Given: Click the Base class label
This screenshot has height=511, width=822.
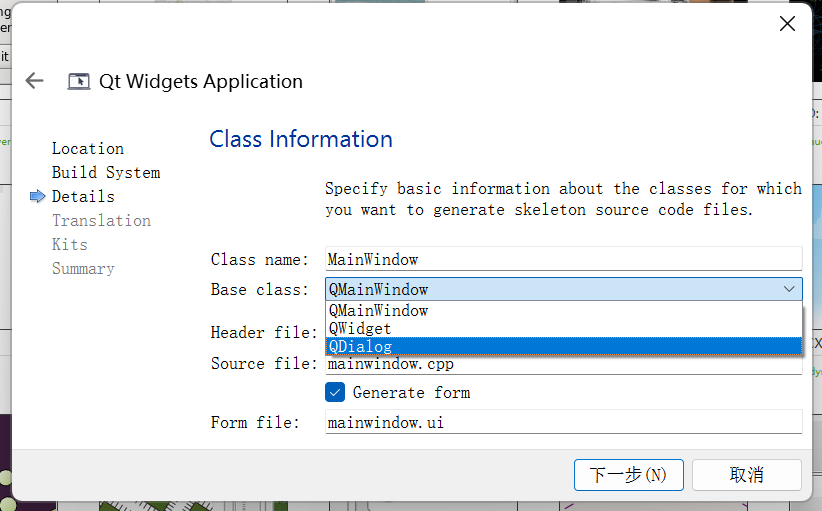Looking at the screenshot, I should point(259,289).
